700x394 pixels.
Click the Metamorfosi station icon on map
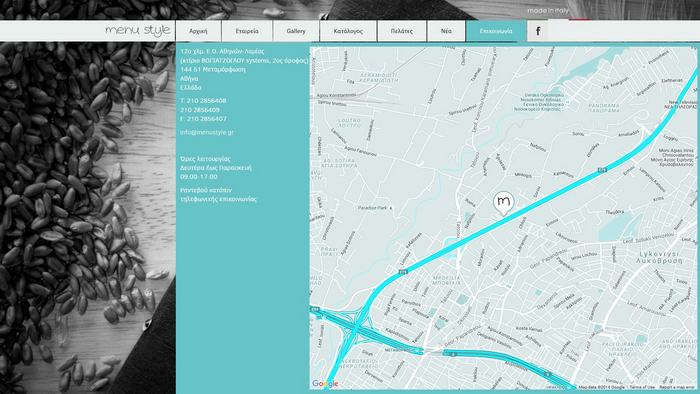[x=418, y=350]
